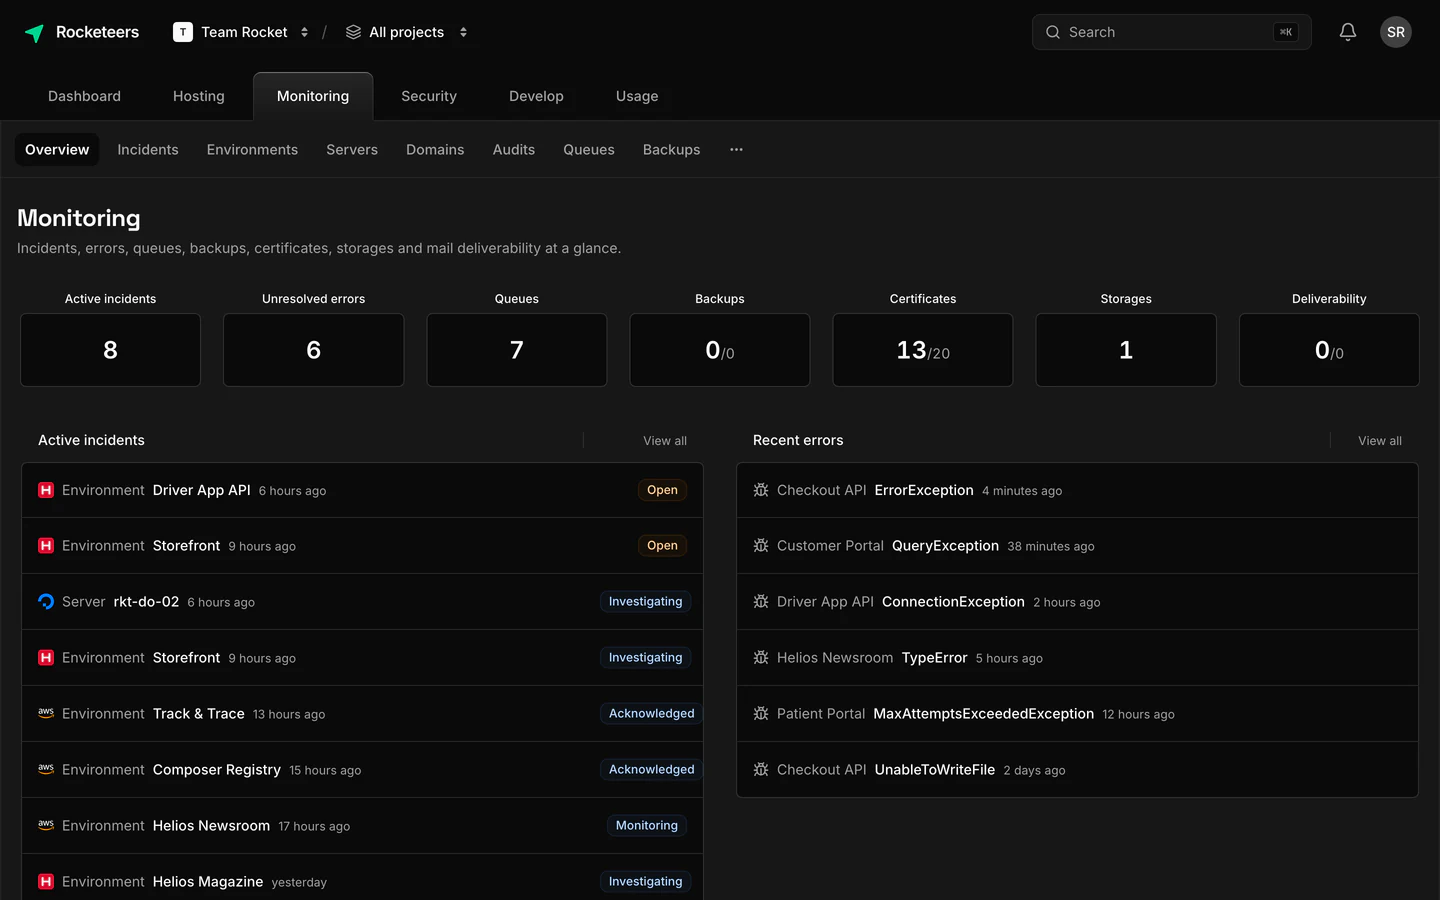Open the Driver App API incident
Viewport: 1440px width, 900px height.
click(362, 490)
